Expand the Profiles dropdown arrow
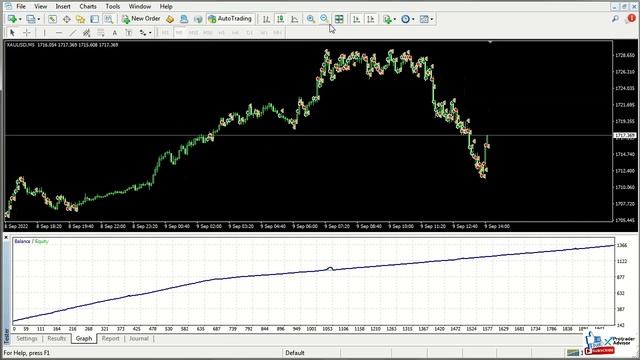This screenshot has width=640, height=360. point(39,19)
